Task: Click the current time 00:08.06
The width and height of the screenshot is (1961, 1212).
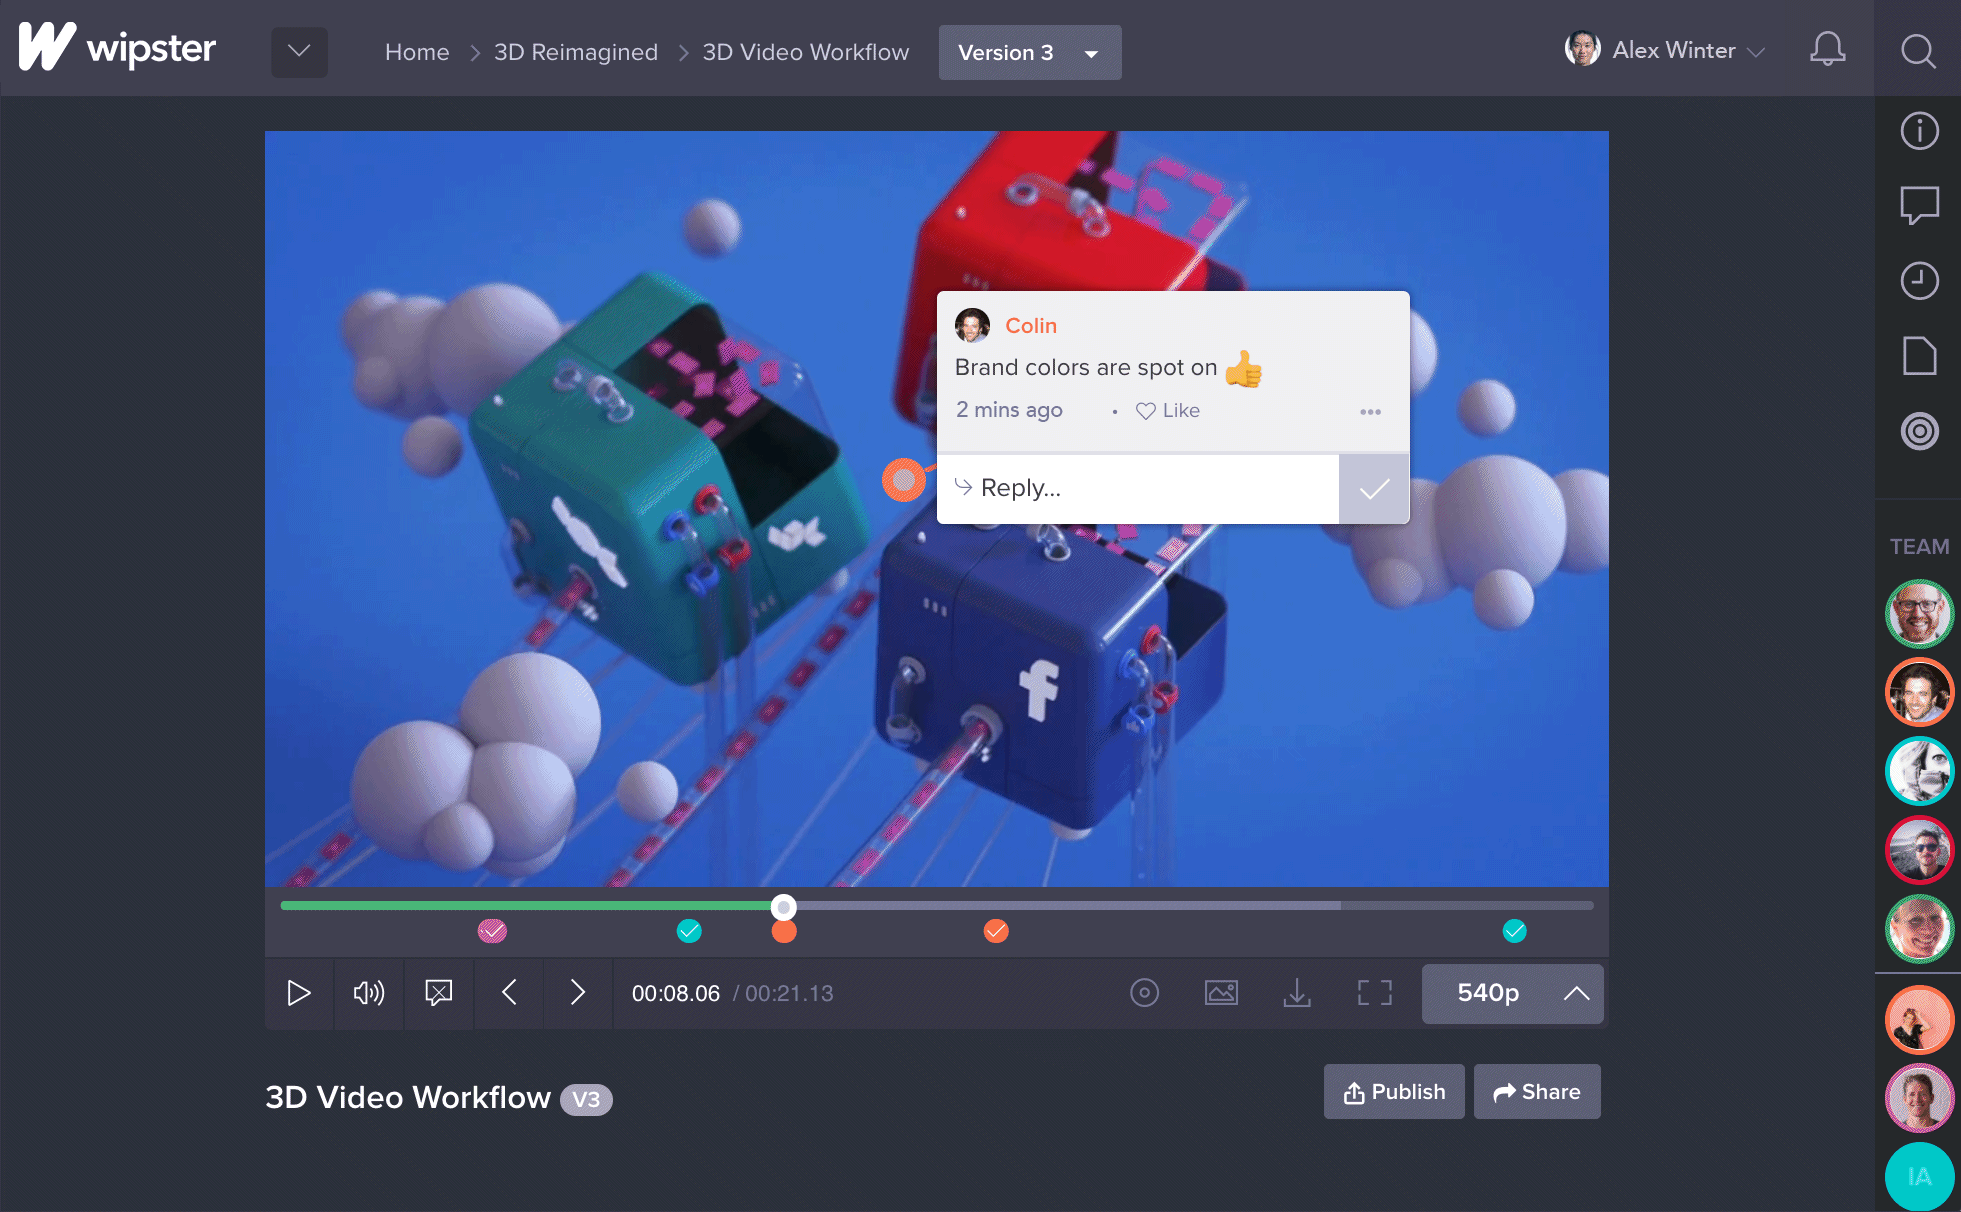Action: coord(676,994)
